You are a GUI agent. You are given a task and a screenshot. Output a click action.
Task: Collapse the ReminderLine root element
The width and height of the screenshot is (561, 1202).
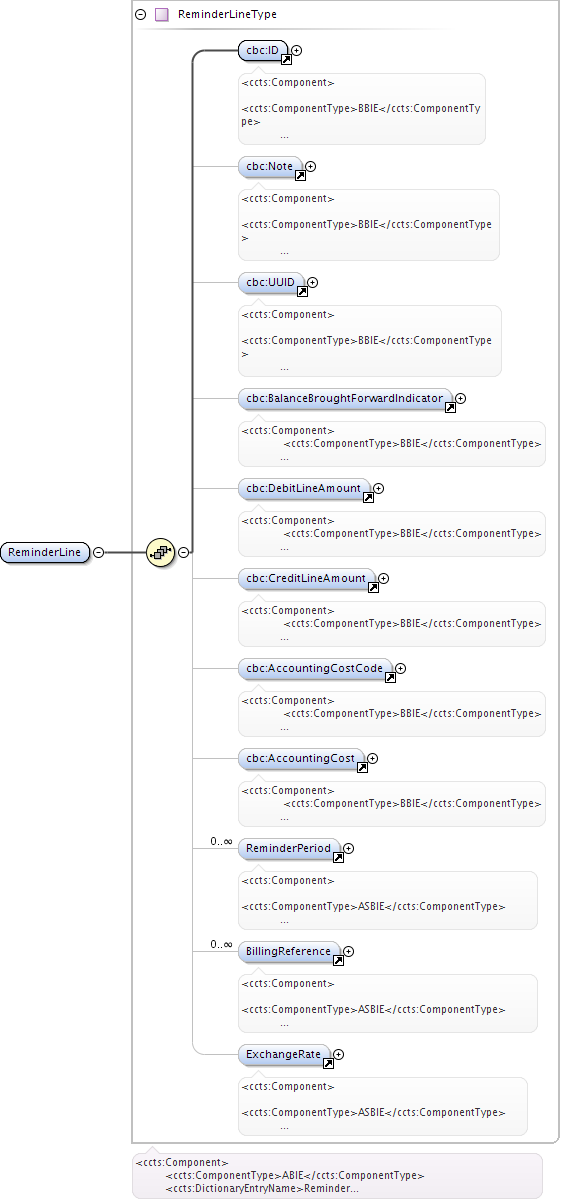[99, 552]
